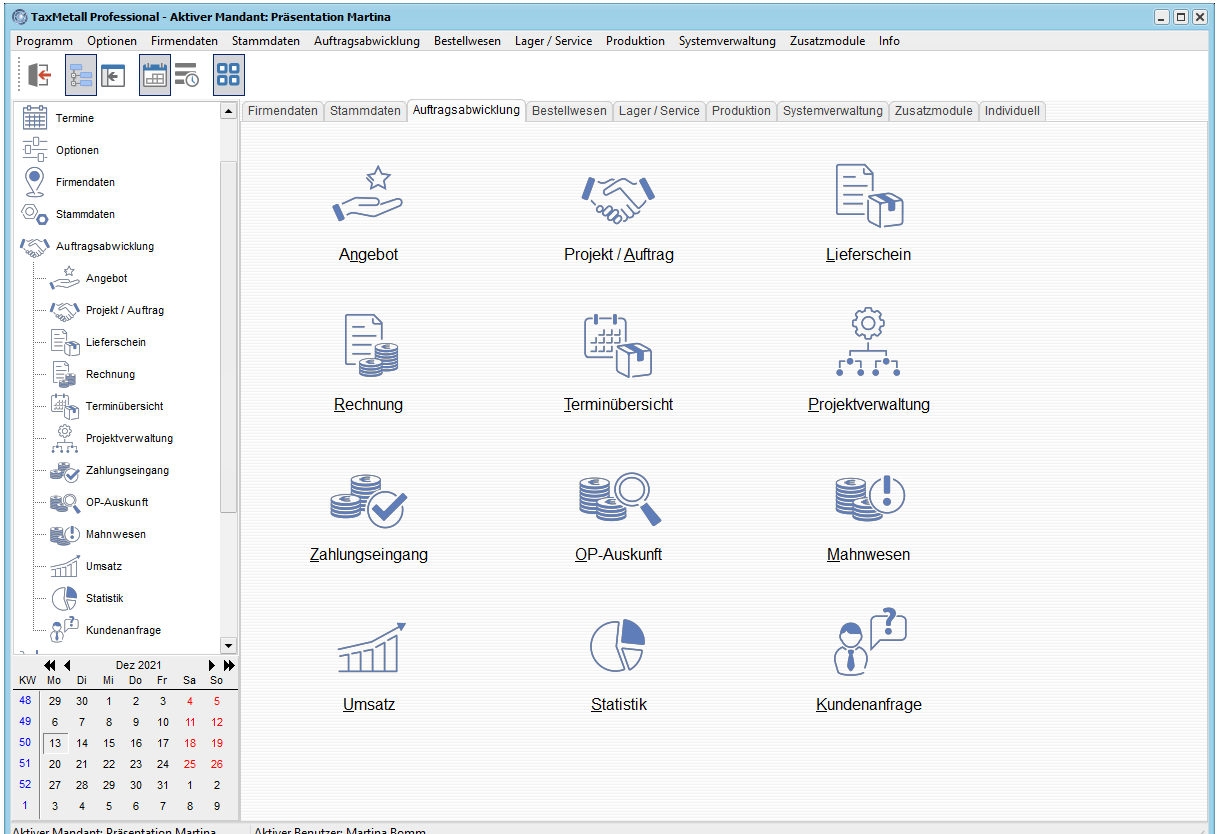Open the Bestellwesen menu in menu bar
This screenshot has width=1218, height=834.
pos(467,41)
